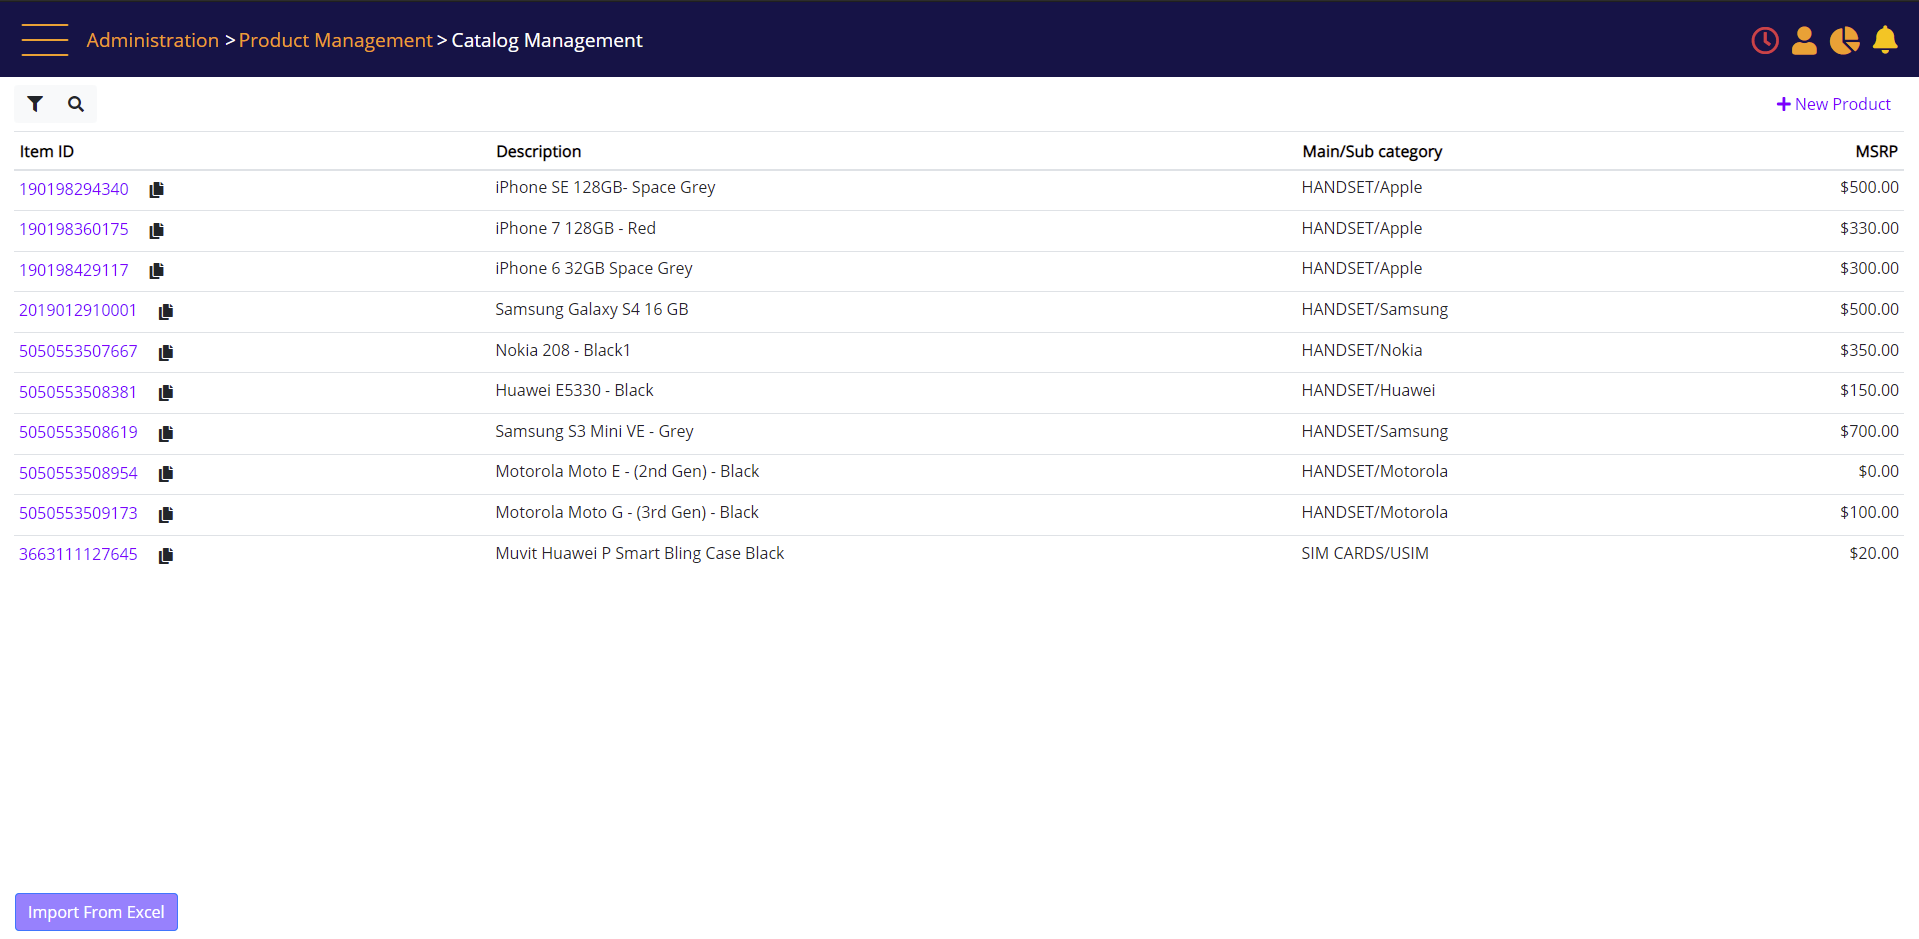Select the $300.00 MSRP value
The width and height of the screenshot is (1919, 939).
coord(1869,268)
